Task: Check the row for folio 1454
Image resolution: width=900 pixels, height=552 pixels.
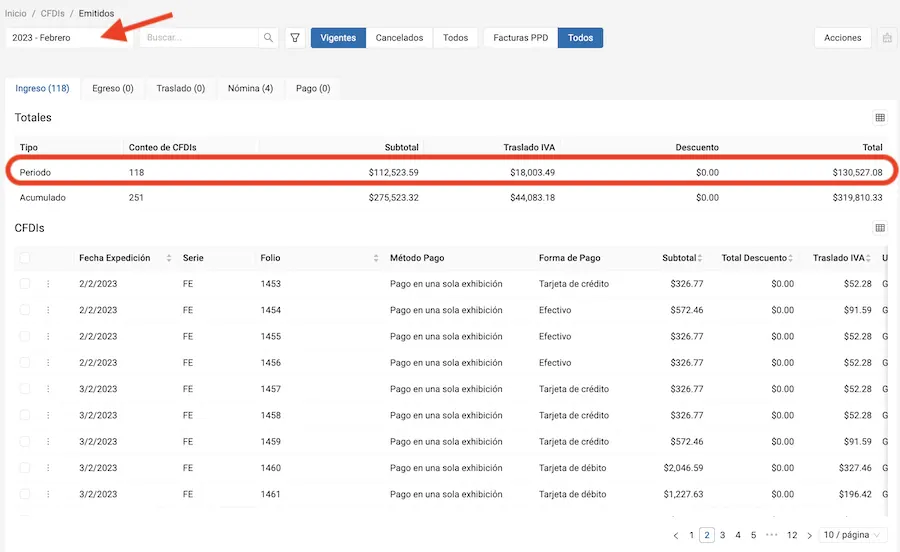Action: click(25, 310)
